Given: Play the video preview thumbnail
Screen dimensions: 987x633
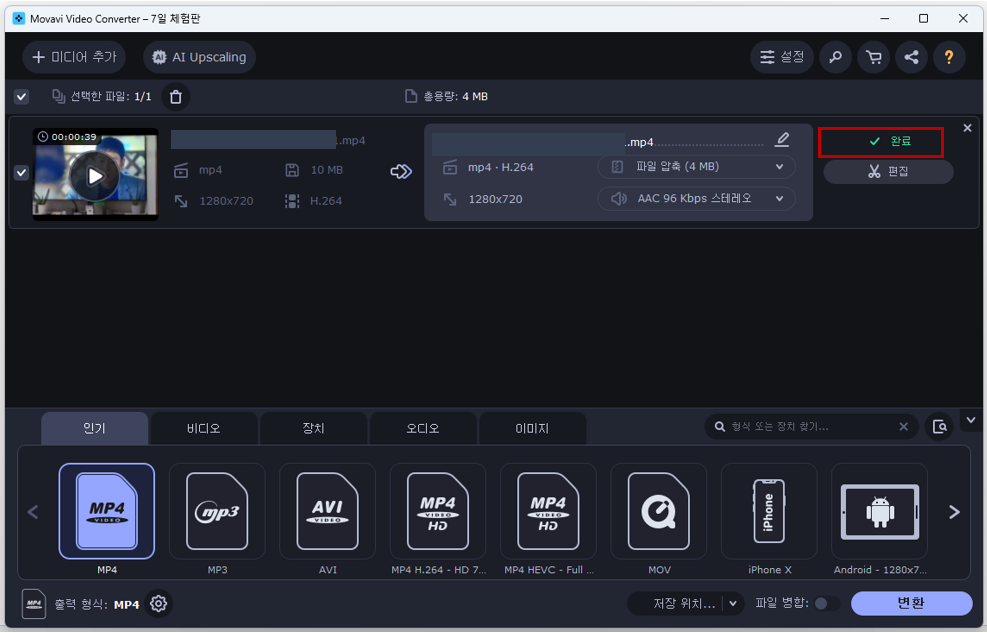Looking at the screenshot, I should point(95,176).
